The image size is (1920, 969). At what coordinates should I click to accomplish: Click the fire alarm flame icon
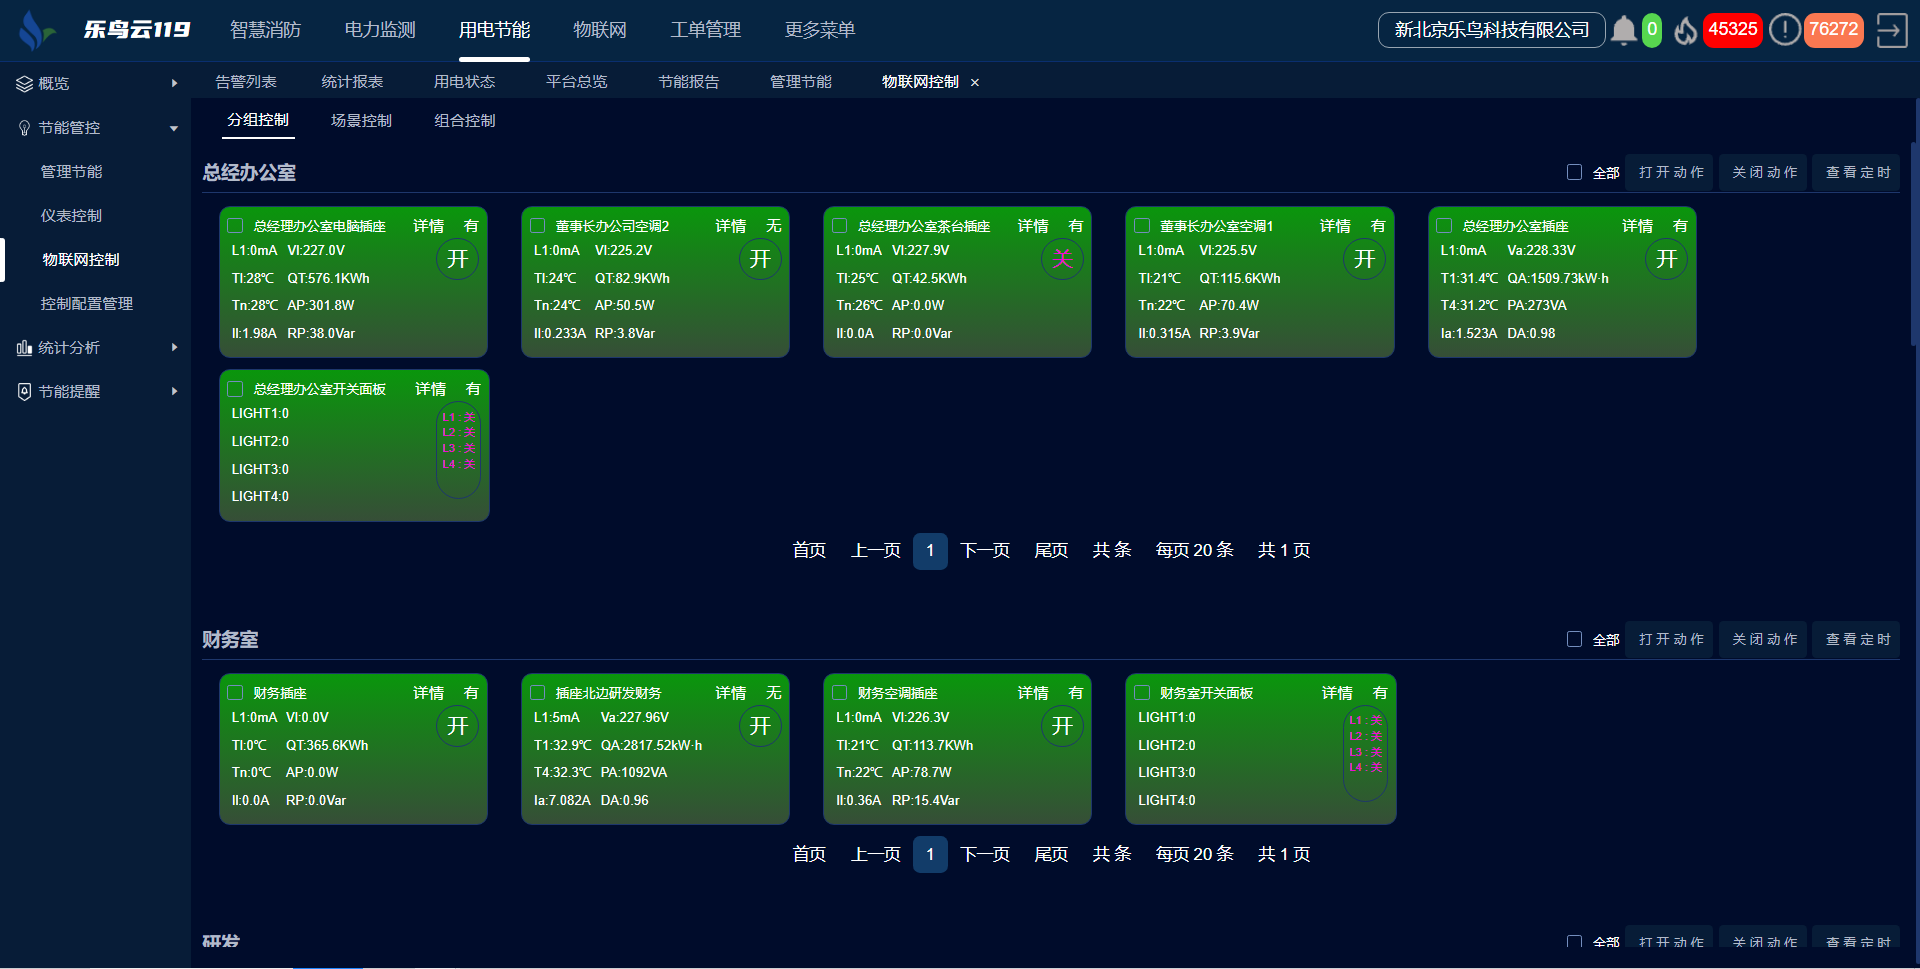tap(1685, 31)
